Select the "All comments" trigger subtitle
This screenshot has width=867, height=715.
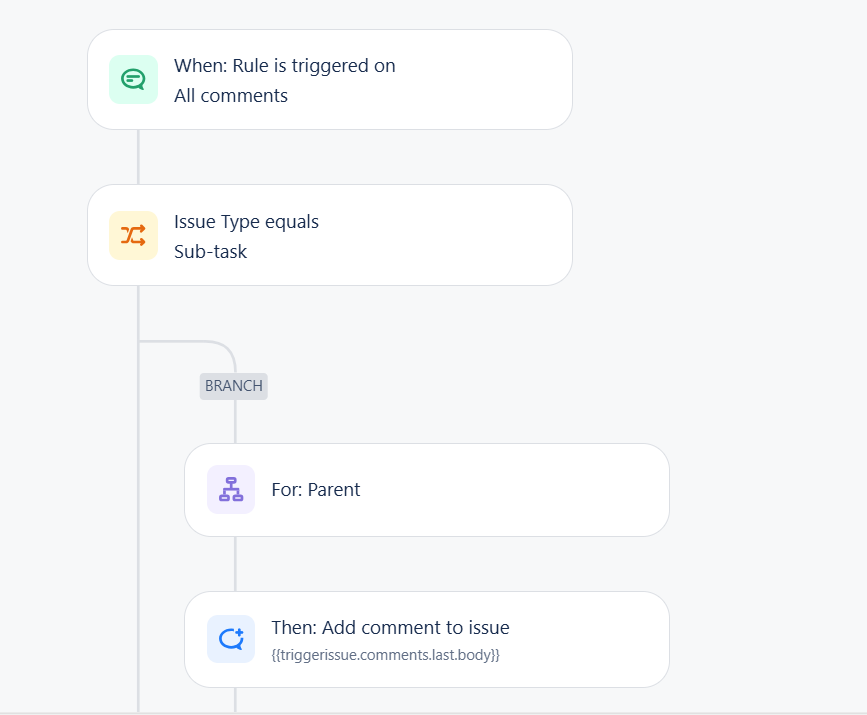click(x=231, y=96)
